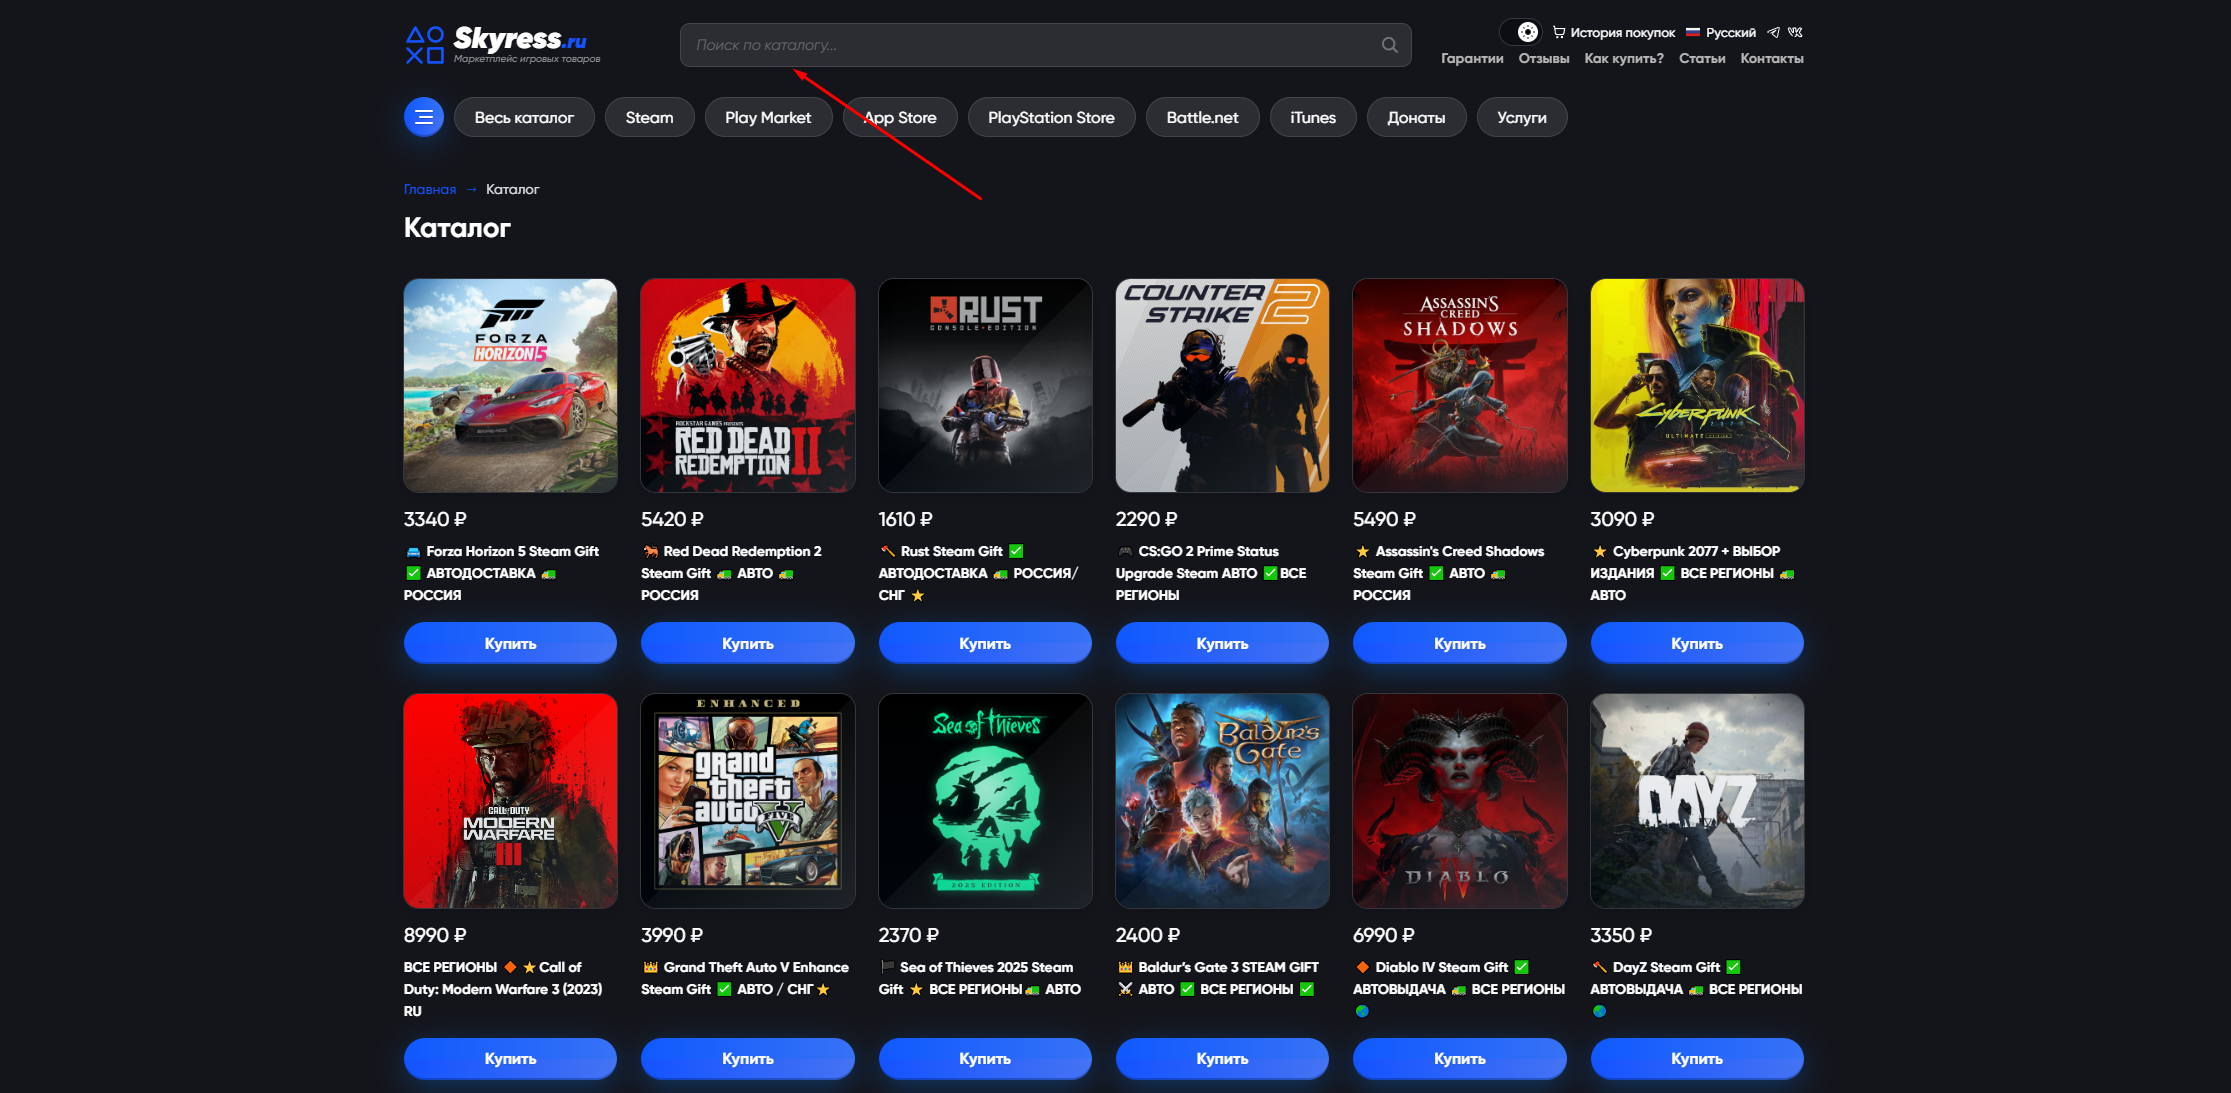Click the shopping cart history icon
2231x1093 pixels.
pos(1558,32)
